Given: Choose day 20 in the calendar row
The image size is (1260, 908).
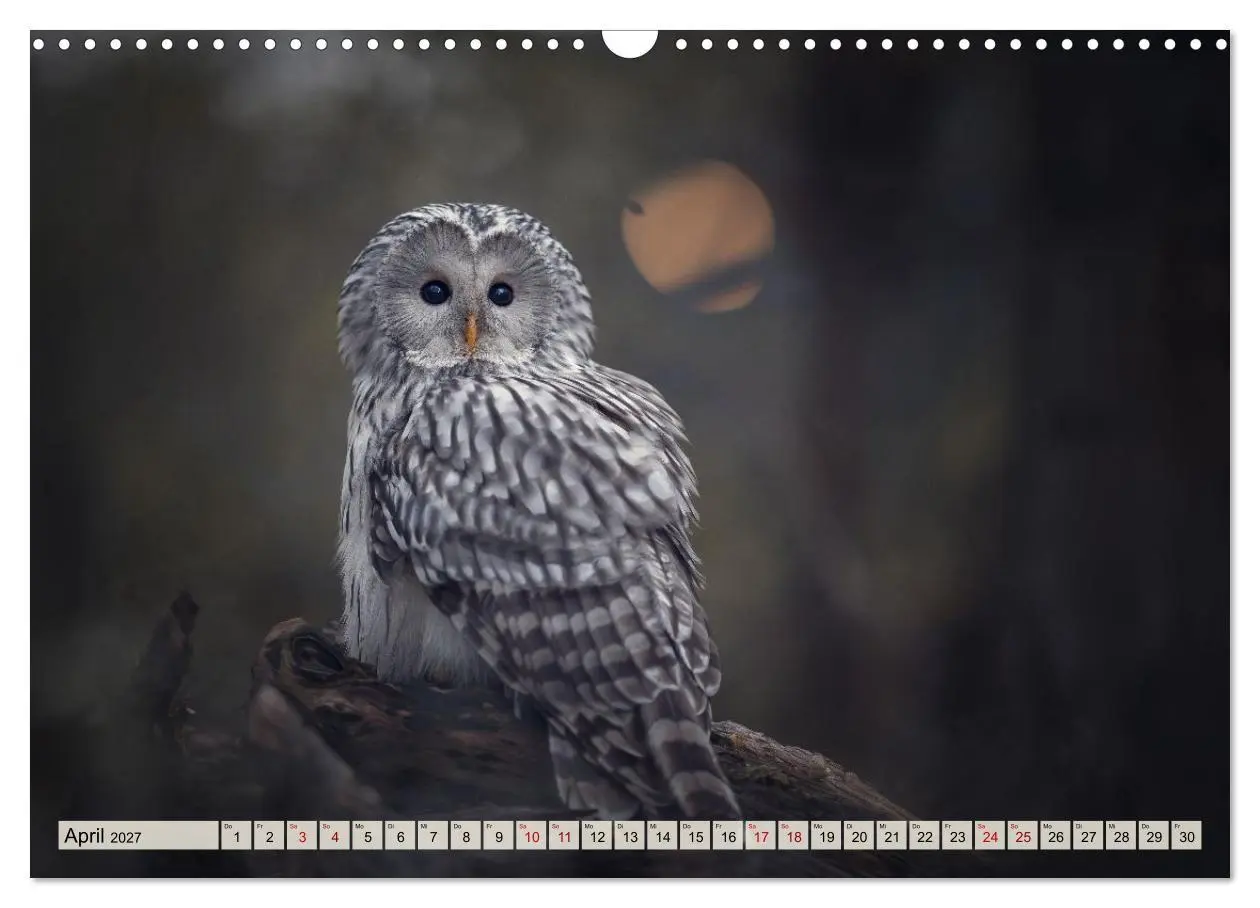Looking at the screenshot, I should coord(858,836).
